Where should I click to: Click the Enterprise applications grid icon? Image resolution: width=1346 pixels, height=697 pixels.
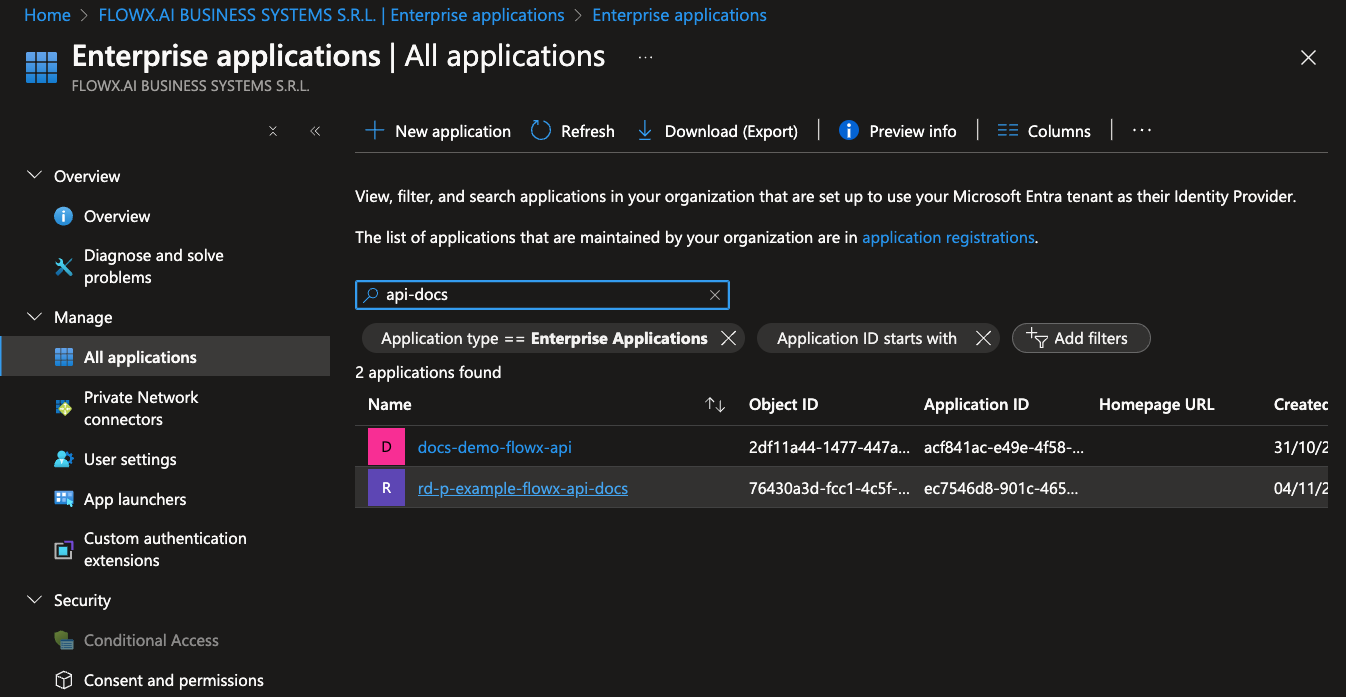41,67
